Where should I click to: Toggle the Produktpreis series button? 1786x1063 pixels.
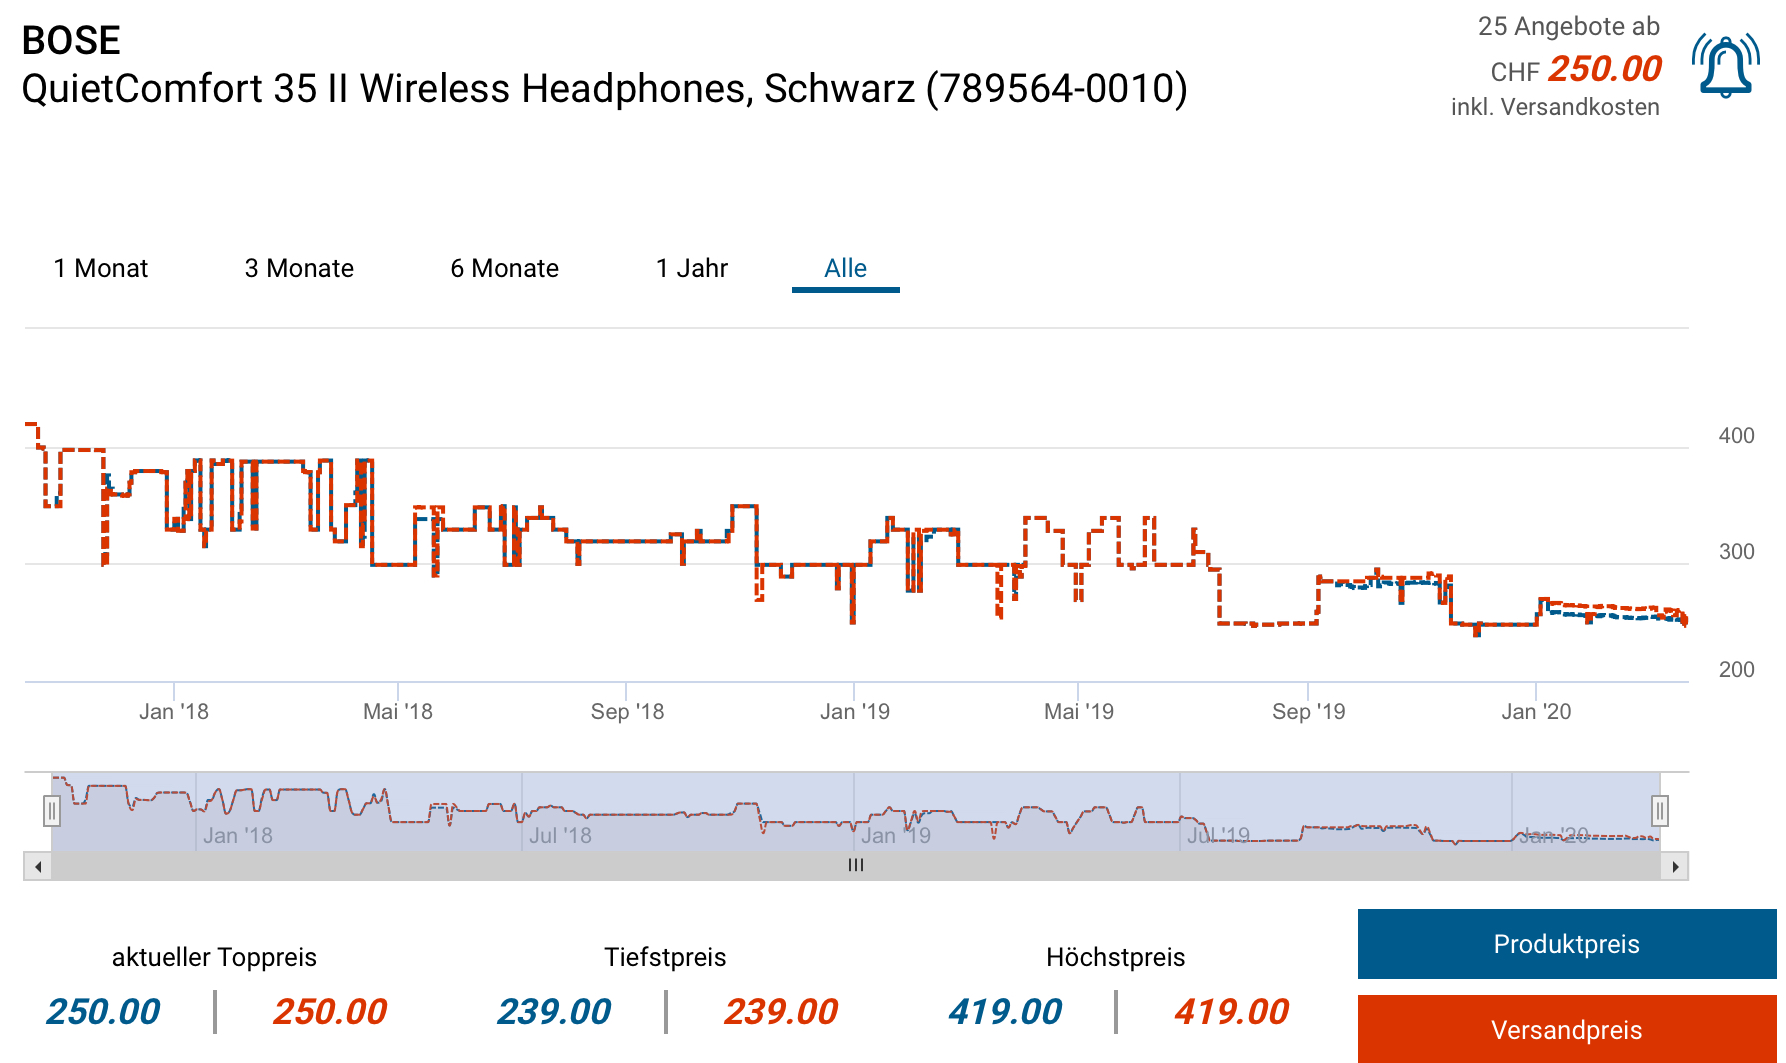1566,944
